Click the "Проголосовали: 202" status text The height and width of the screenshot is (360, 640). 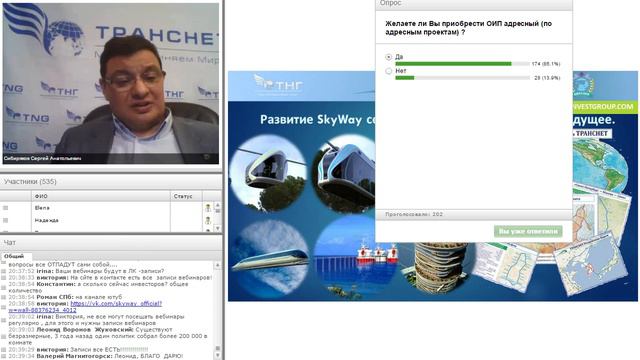[414, 214]
